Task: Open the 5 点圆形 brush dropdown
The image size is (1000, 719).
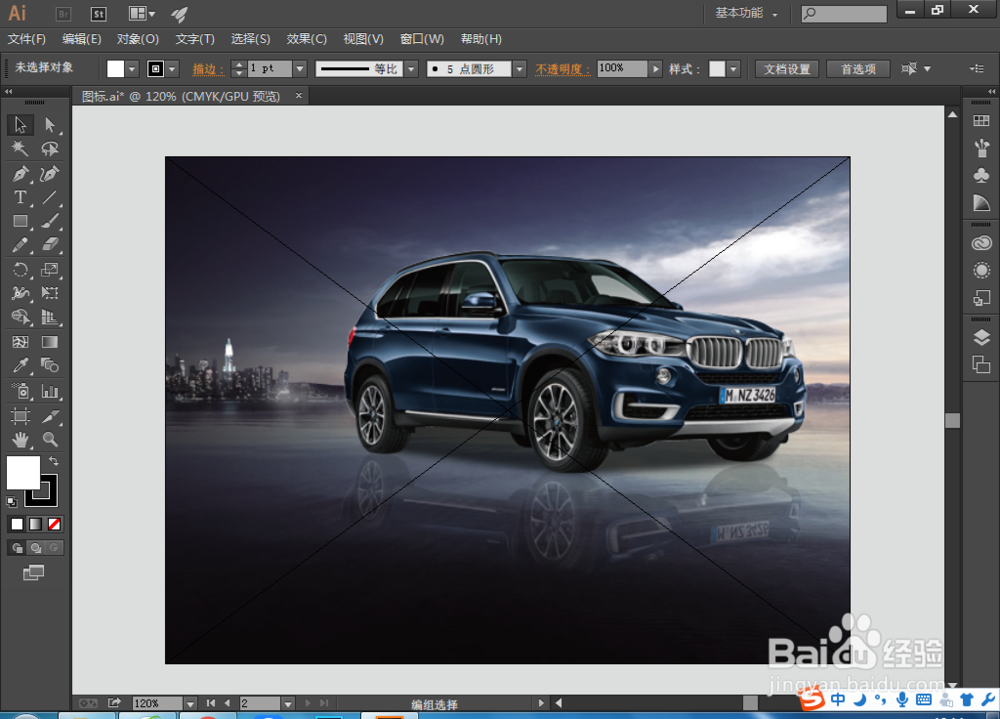Action: [520, 69]
